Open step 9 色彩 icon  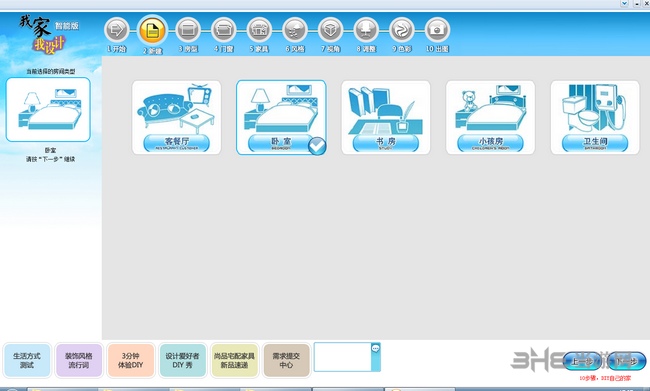pyautogui.click(x=402, y=30)
